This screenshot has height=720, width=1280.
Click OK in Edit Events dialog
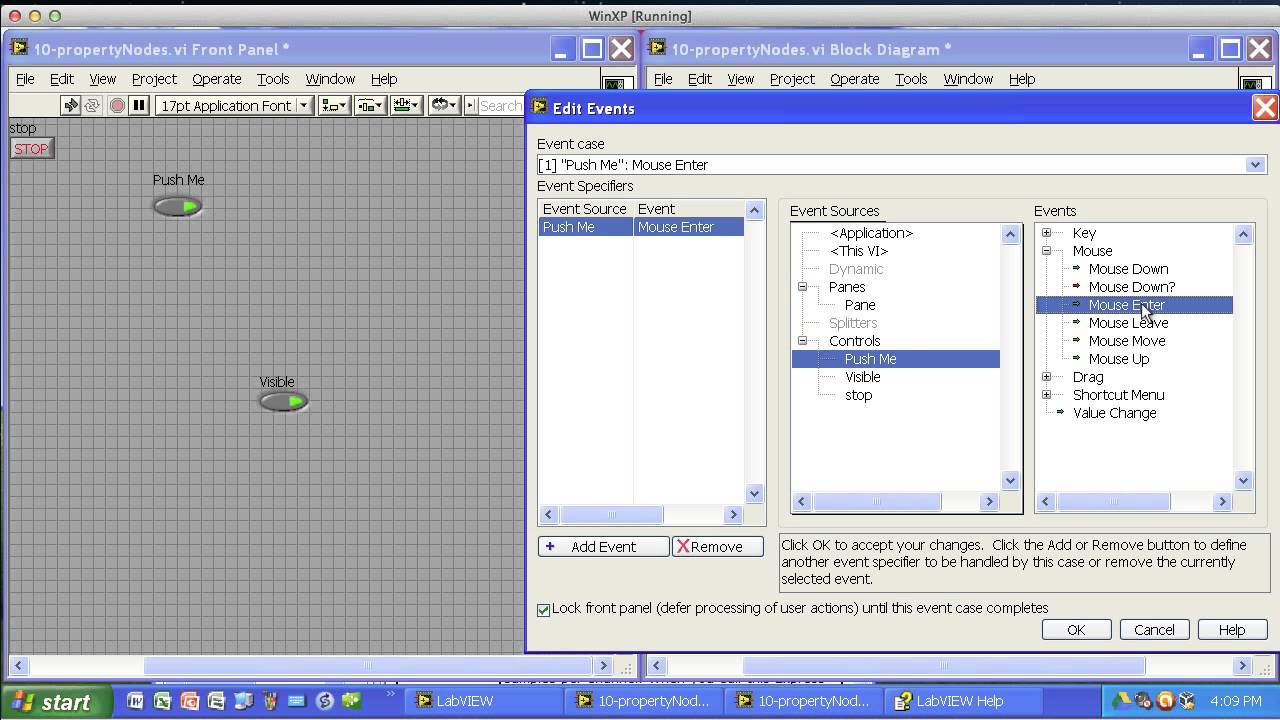(1076, 630)
